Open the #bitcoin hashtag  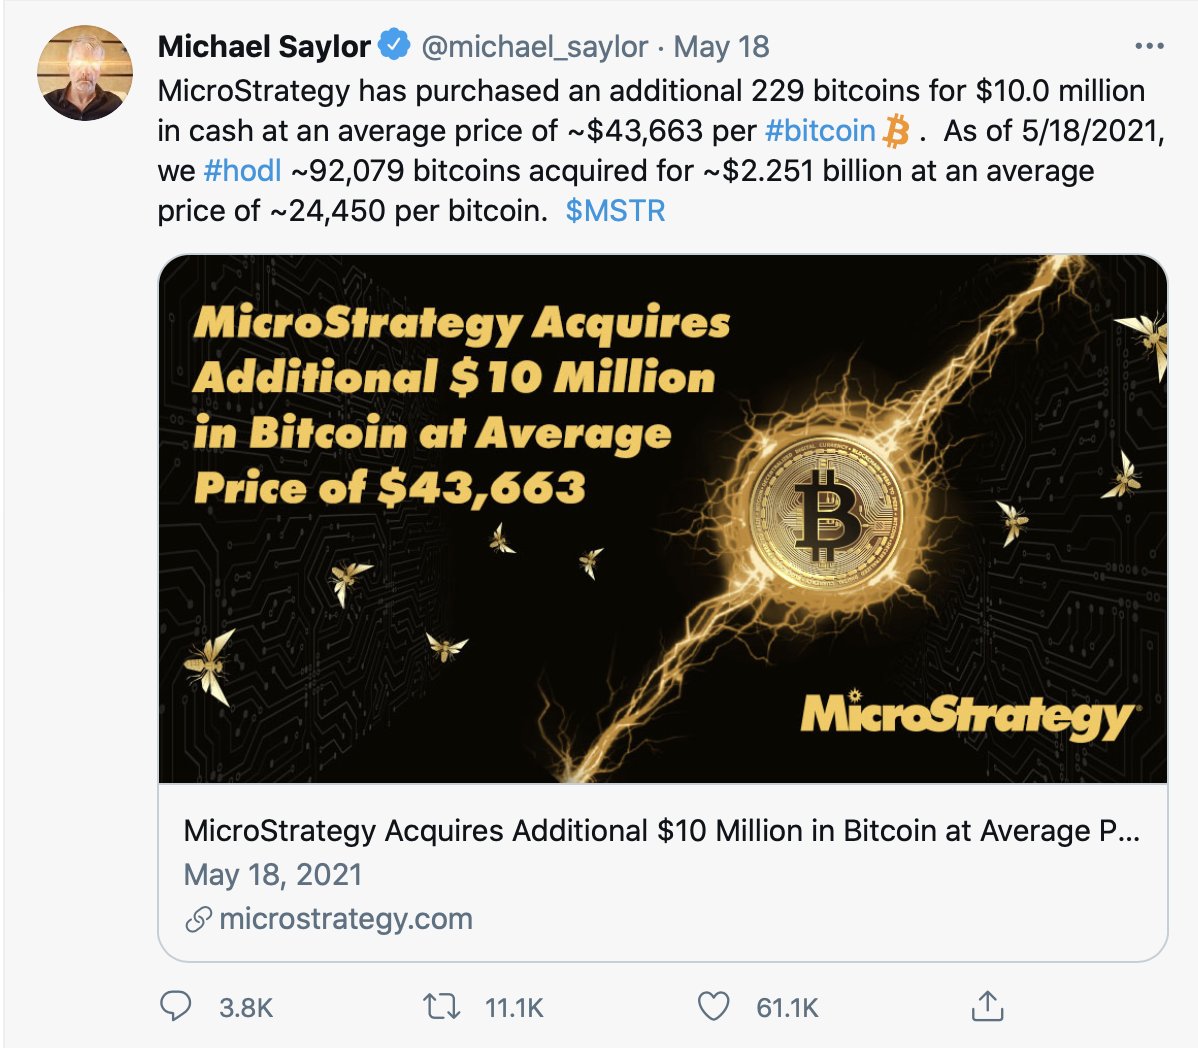click(x=820, y=131)
